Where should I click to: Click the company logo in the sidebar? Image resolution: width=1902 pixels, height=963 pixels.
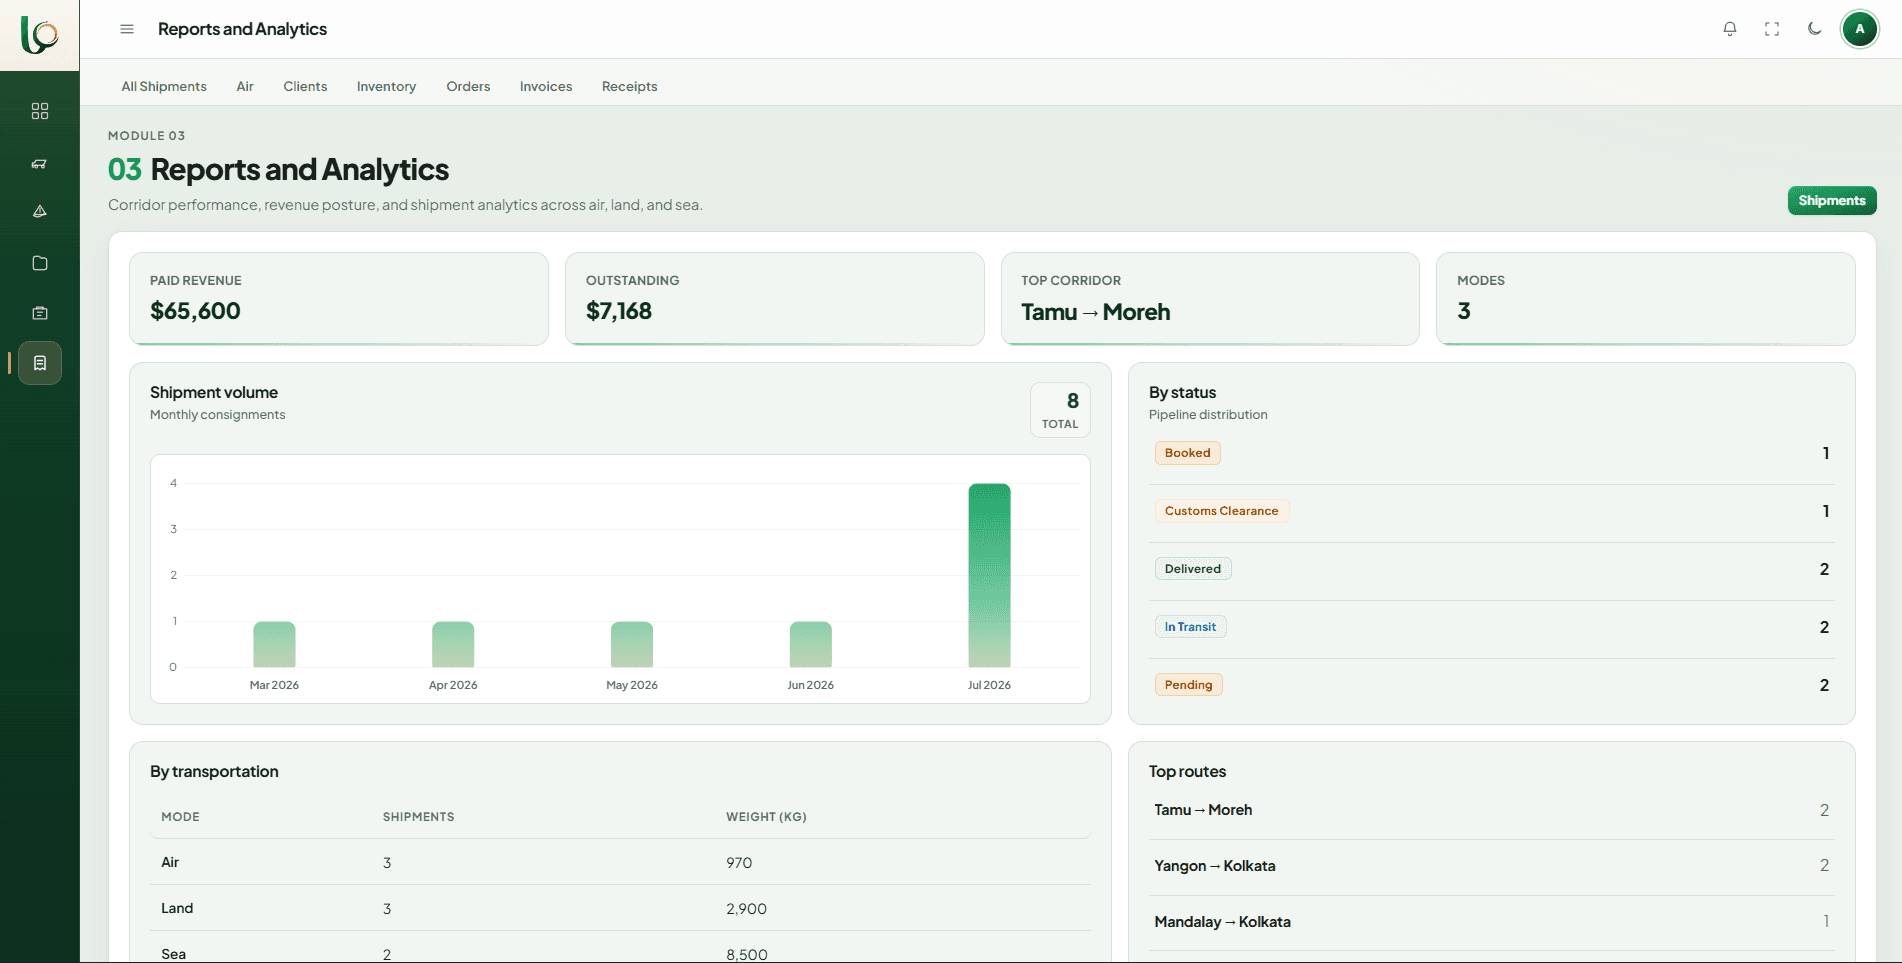(40, 35)
